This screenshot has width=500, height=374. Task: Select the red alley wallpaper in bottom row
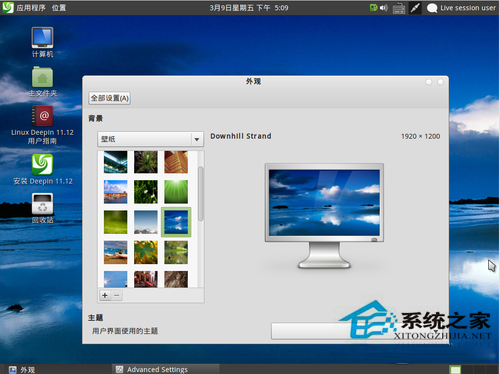point(146,279)
